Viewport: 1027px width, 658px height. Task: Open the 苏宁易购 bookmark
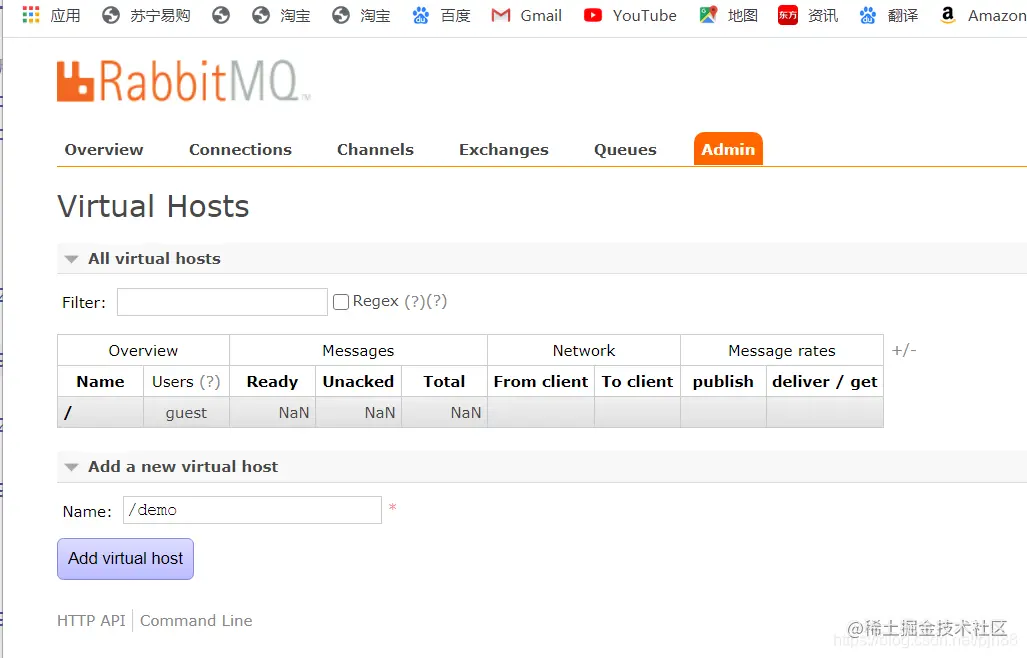click(x=146, y=15)
